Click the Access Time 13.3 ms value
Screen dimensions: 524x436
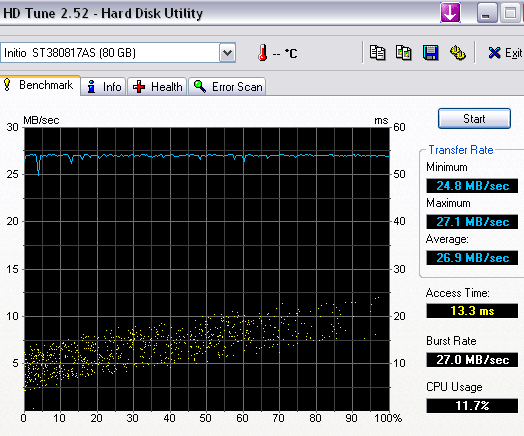pyautogui.click(x=472, y=311)
